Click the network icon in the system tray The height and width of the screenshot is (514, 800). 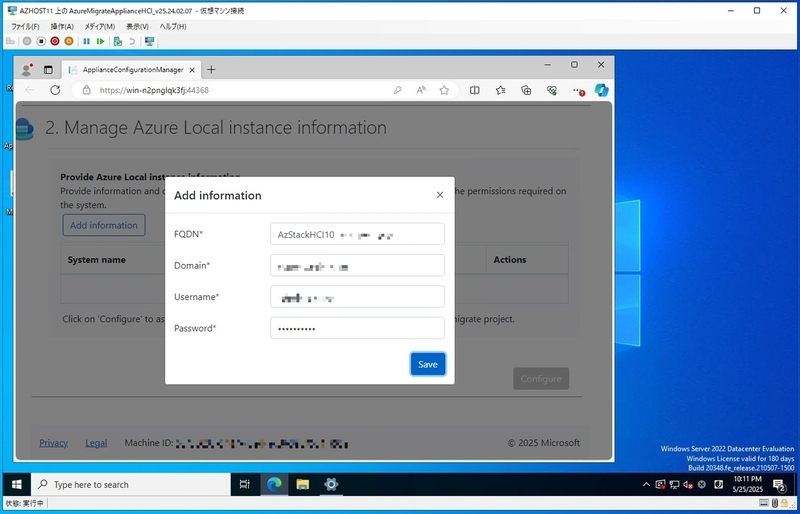[x=674, y=484]
